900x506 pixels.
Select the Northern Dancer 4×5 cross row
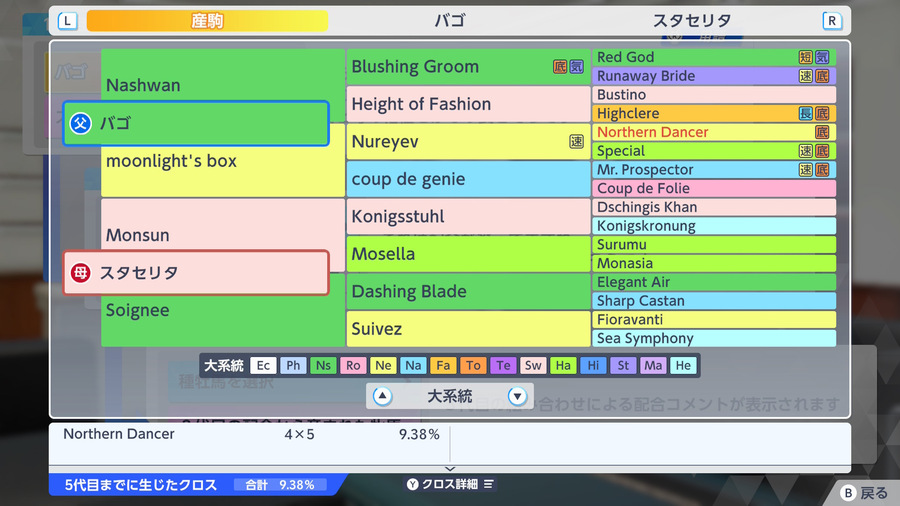tap(251, 434)
